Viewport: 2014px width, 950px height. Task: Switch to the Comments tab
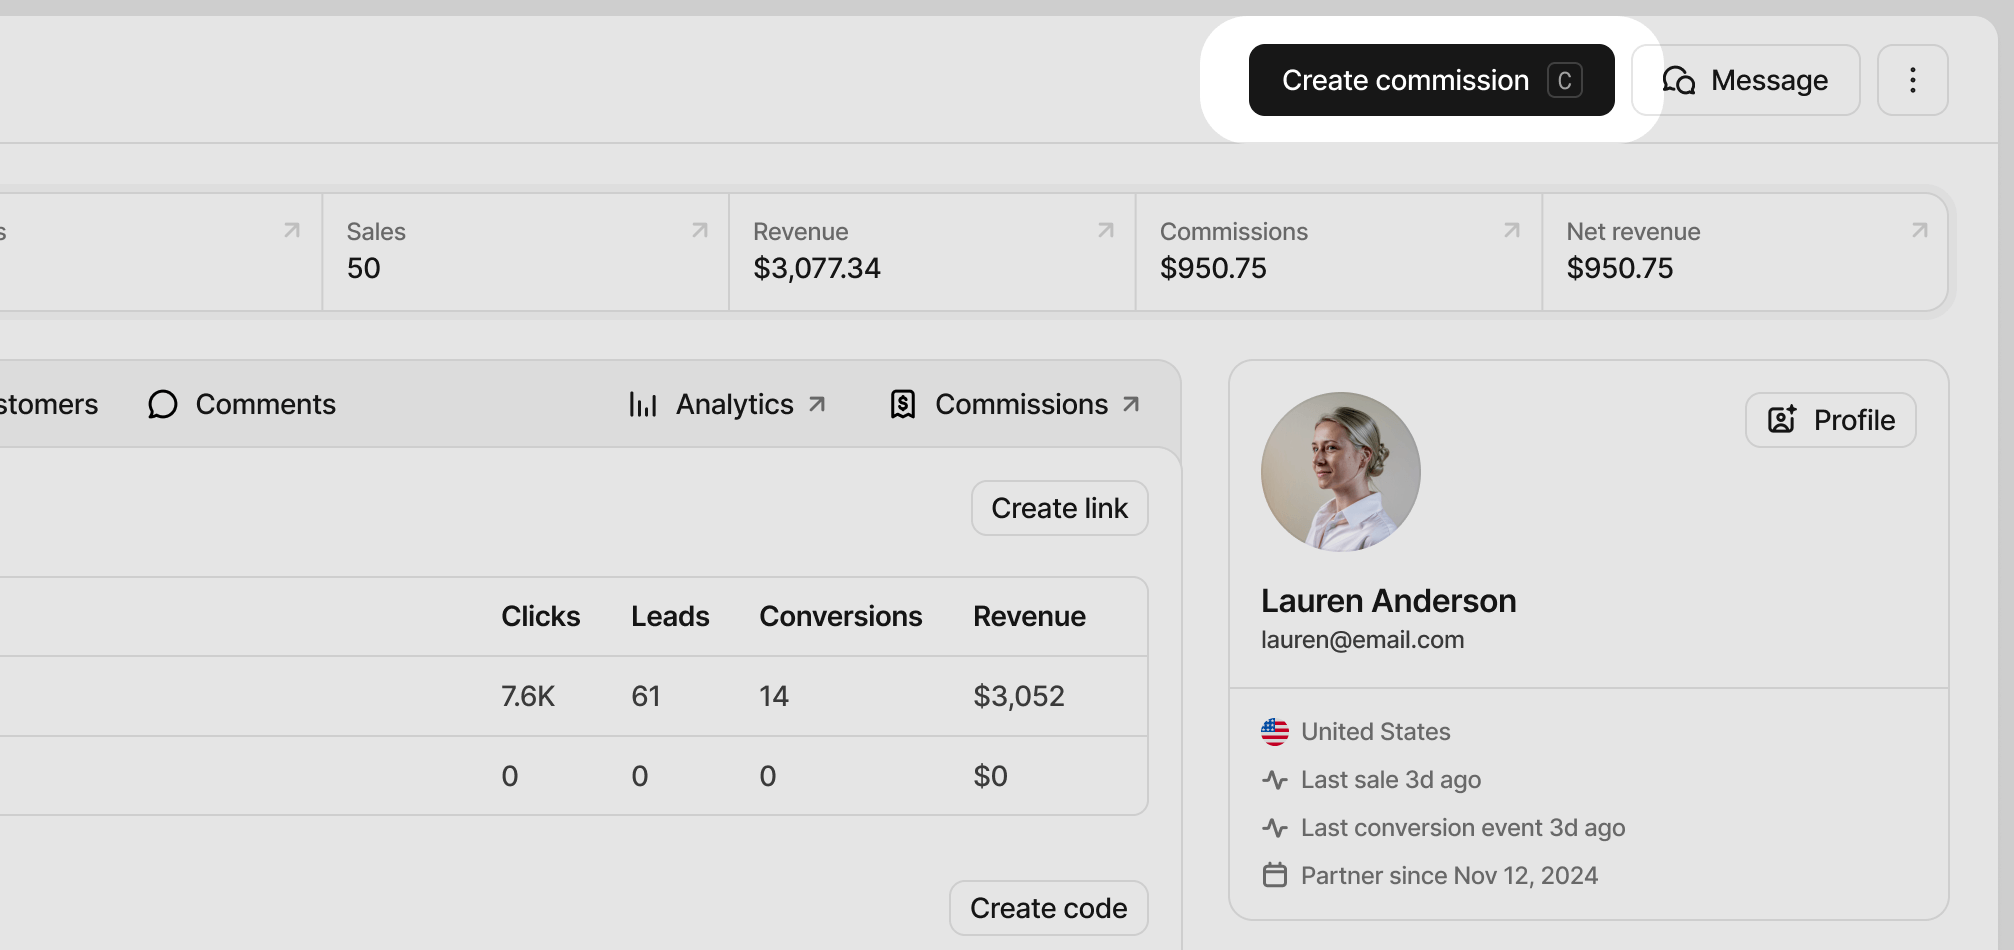tap(242, 404)
